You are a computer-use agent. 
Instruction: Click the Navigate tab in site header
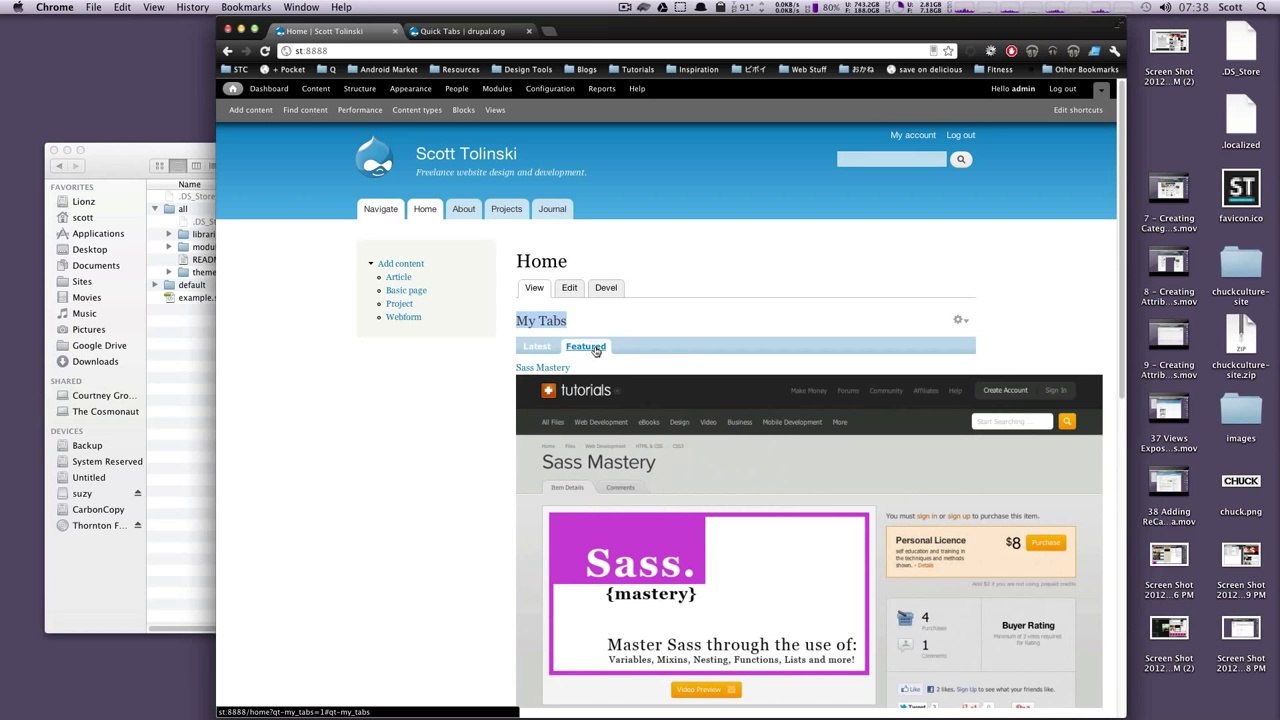point(381,209)
